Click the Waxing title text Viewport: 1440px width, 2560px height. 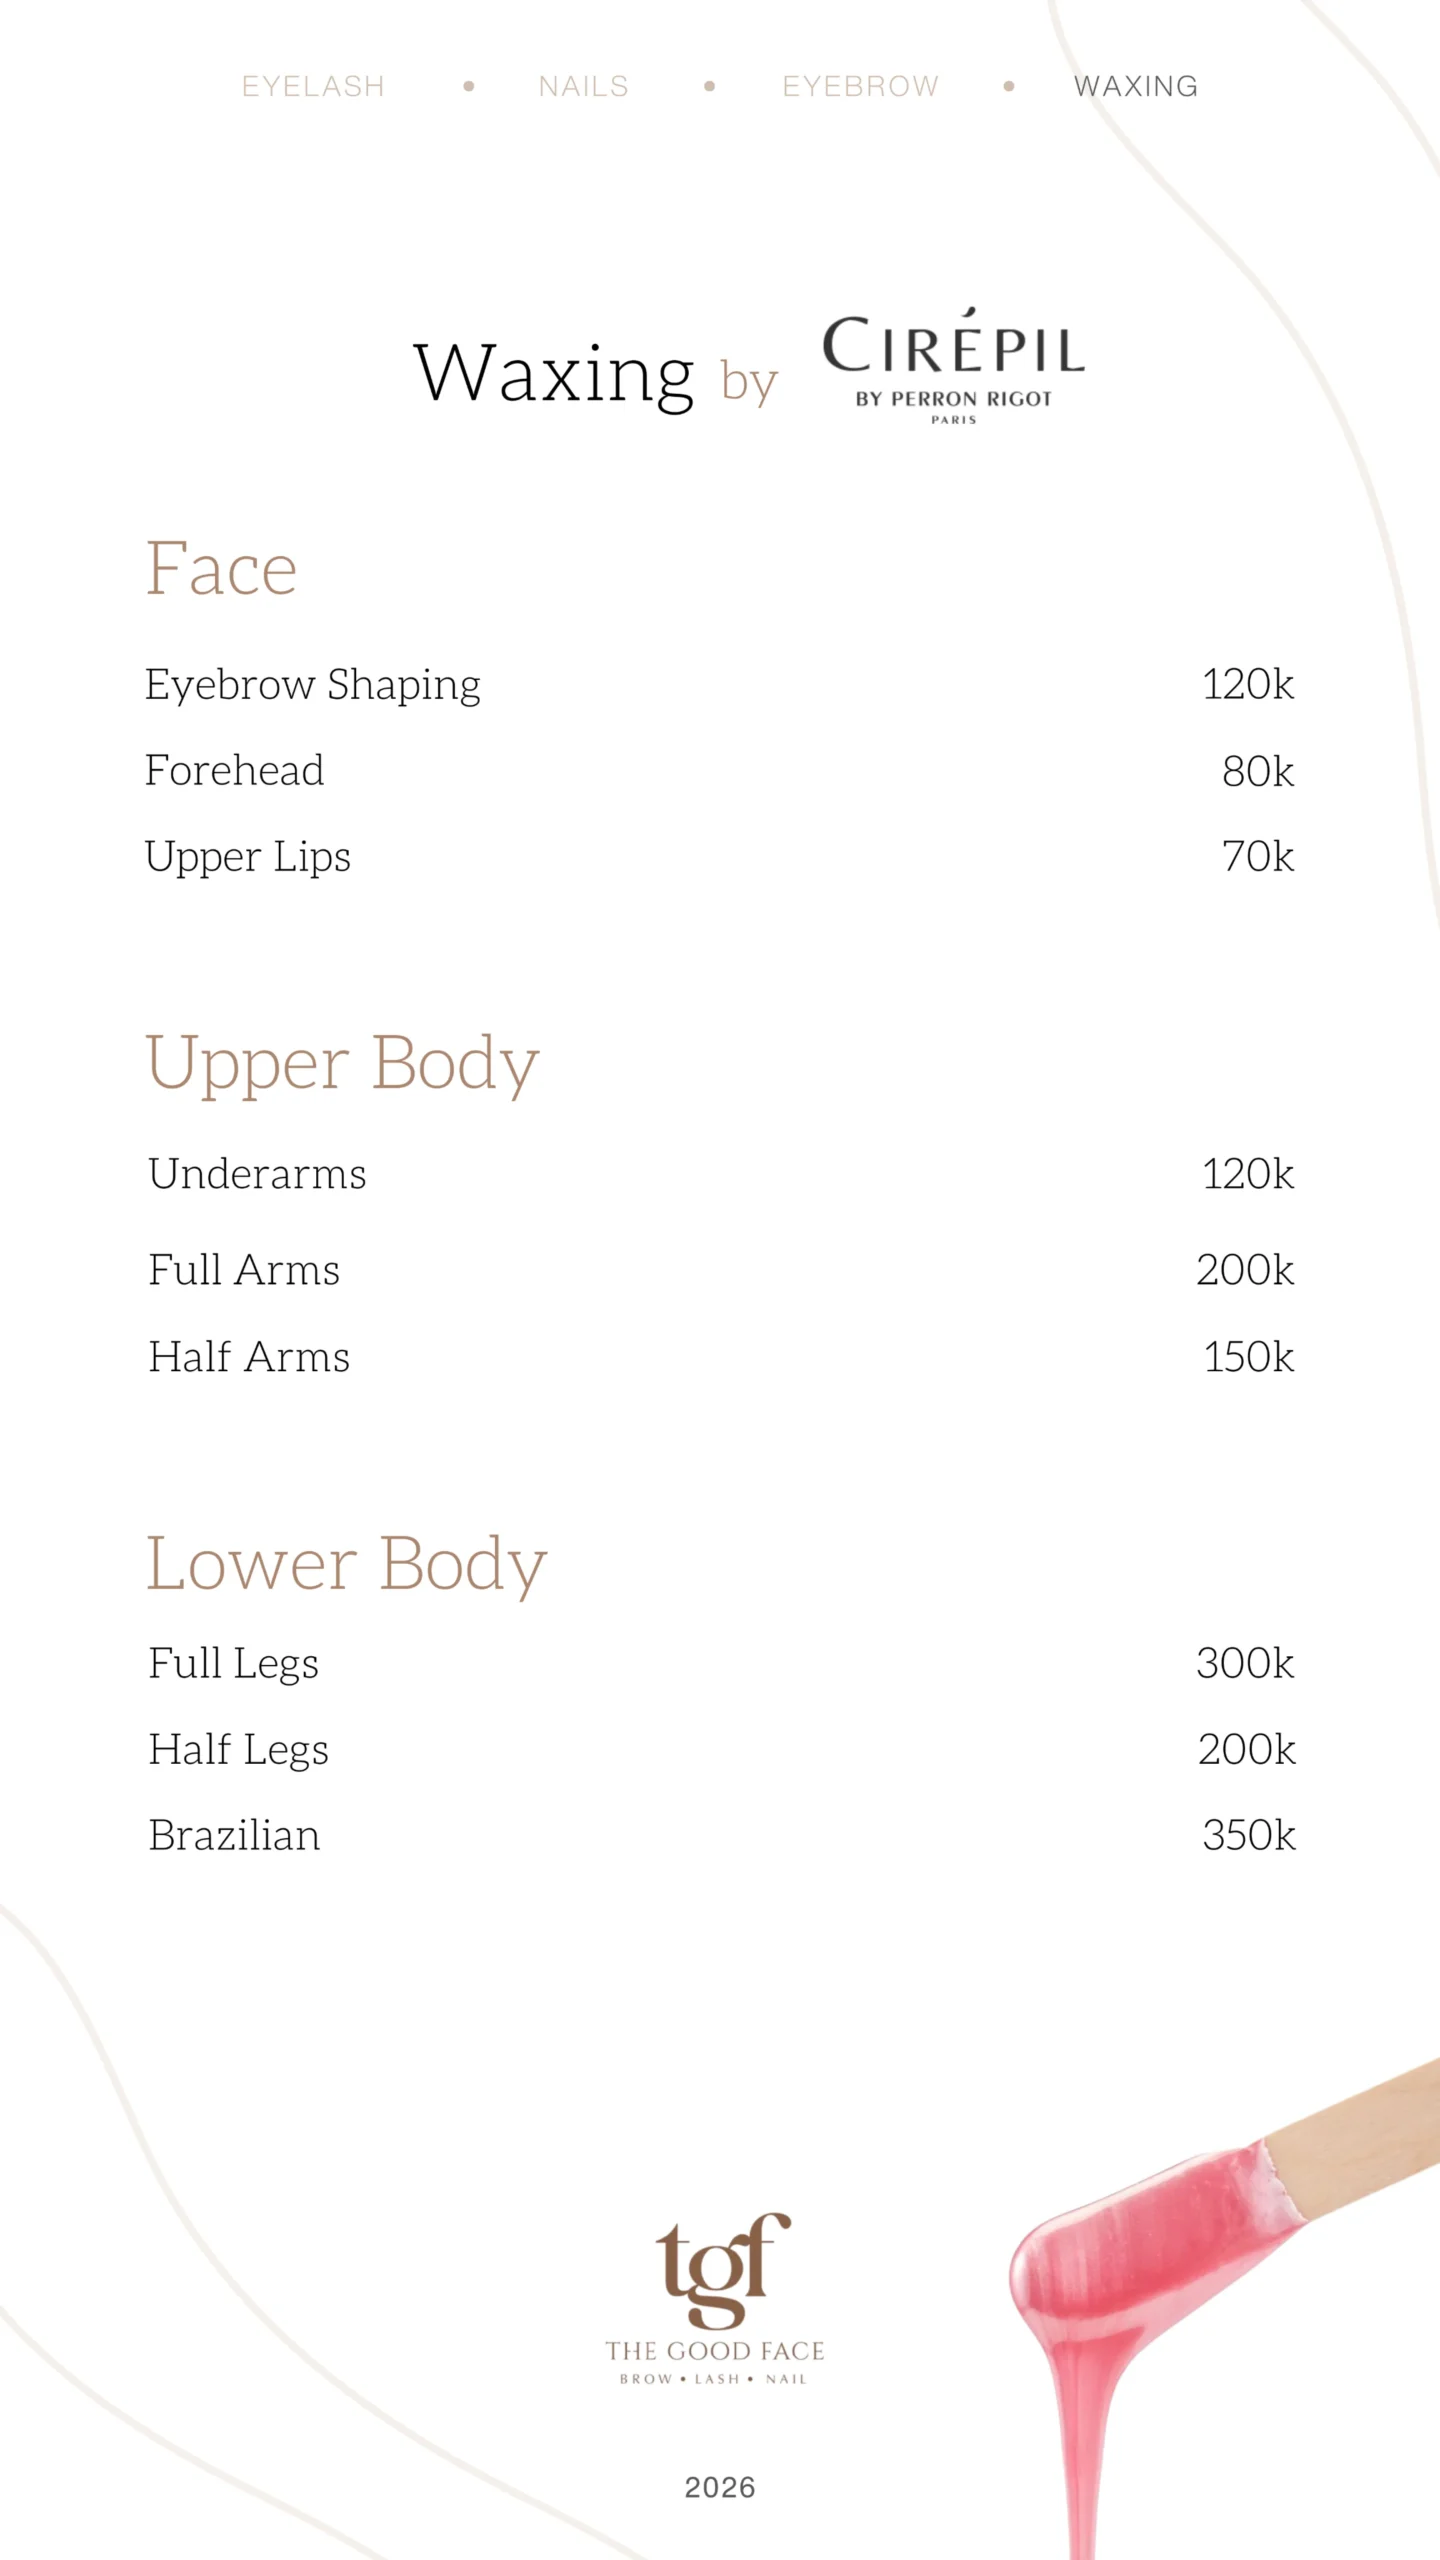tap(554, 374)
